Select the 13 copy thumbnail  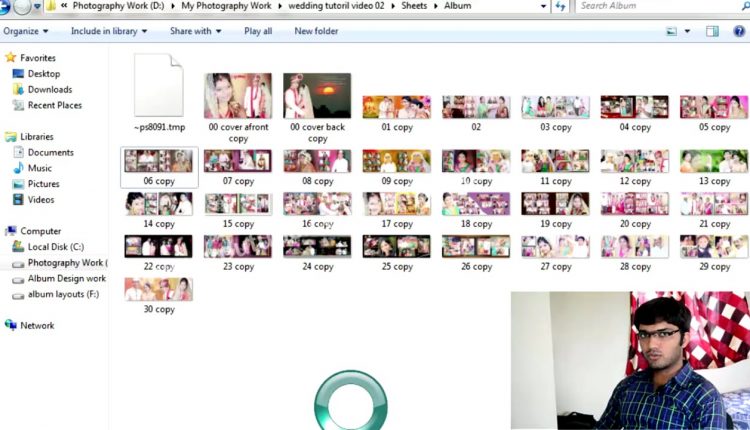coord(714,161)
